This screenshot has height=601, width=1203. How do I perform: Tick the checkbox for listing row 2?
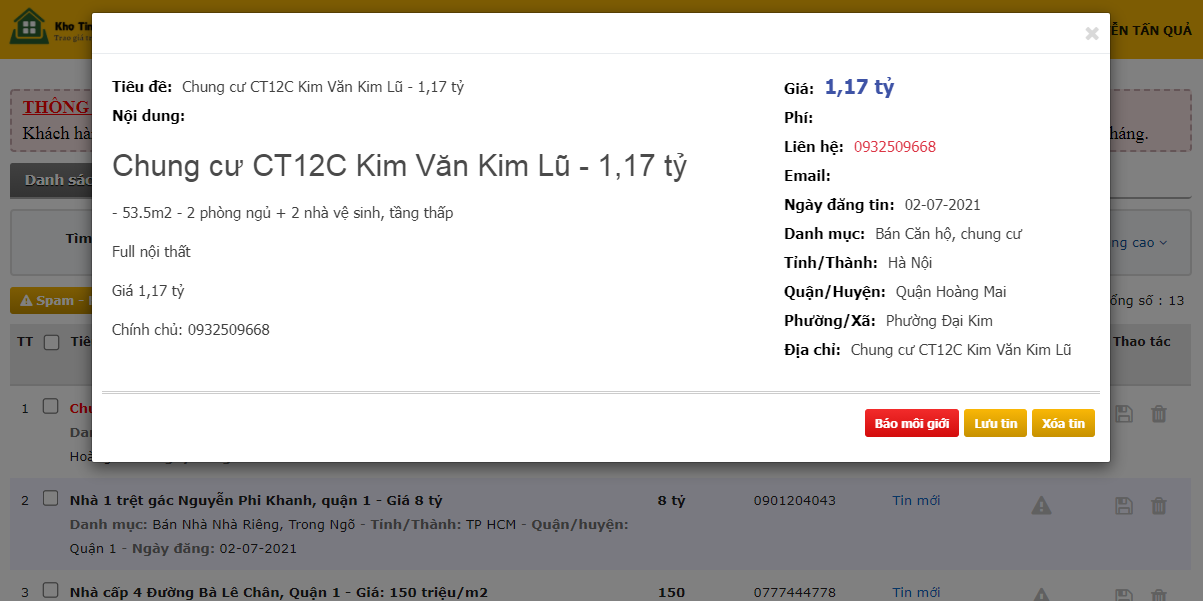pyautogui.click(x=51, y=499)
